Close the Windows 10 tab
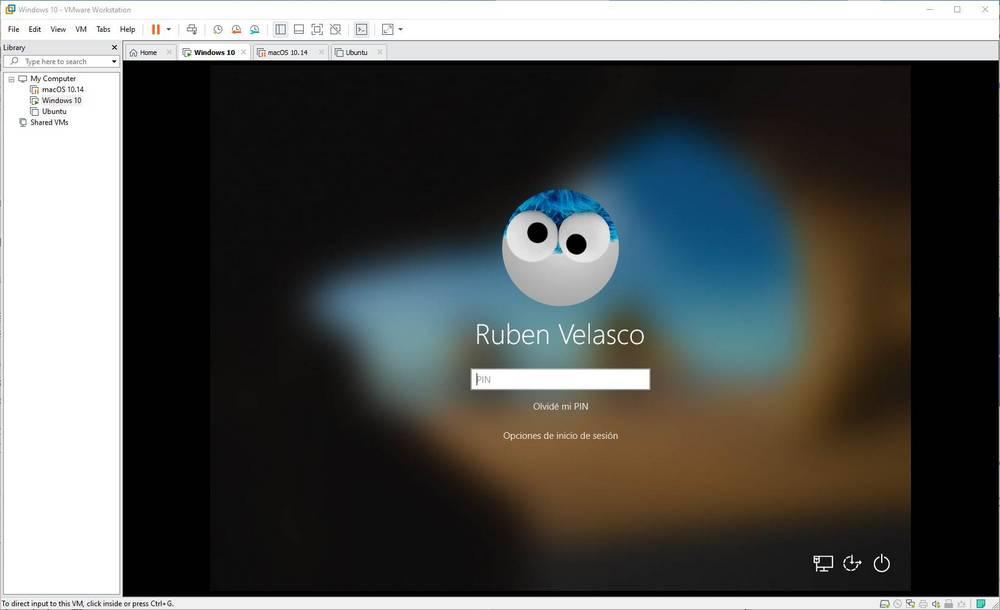 coord(244,52)
